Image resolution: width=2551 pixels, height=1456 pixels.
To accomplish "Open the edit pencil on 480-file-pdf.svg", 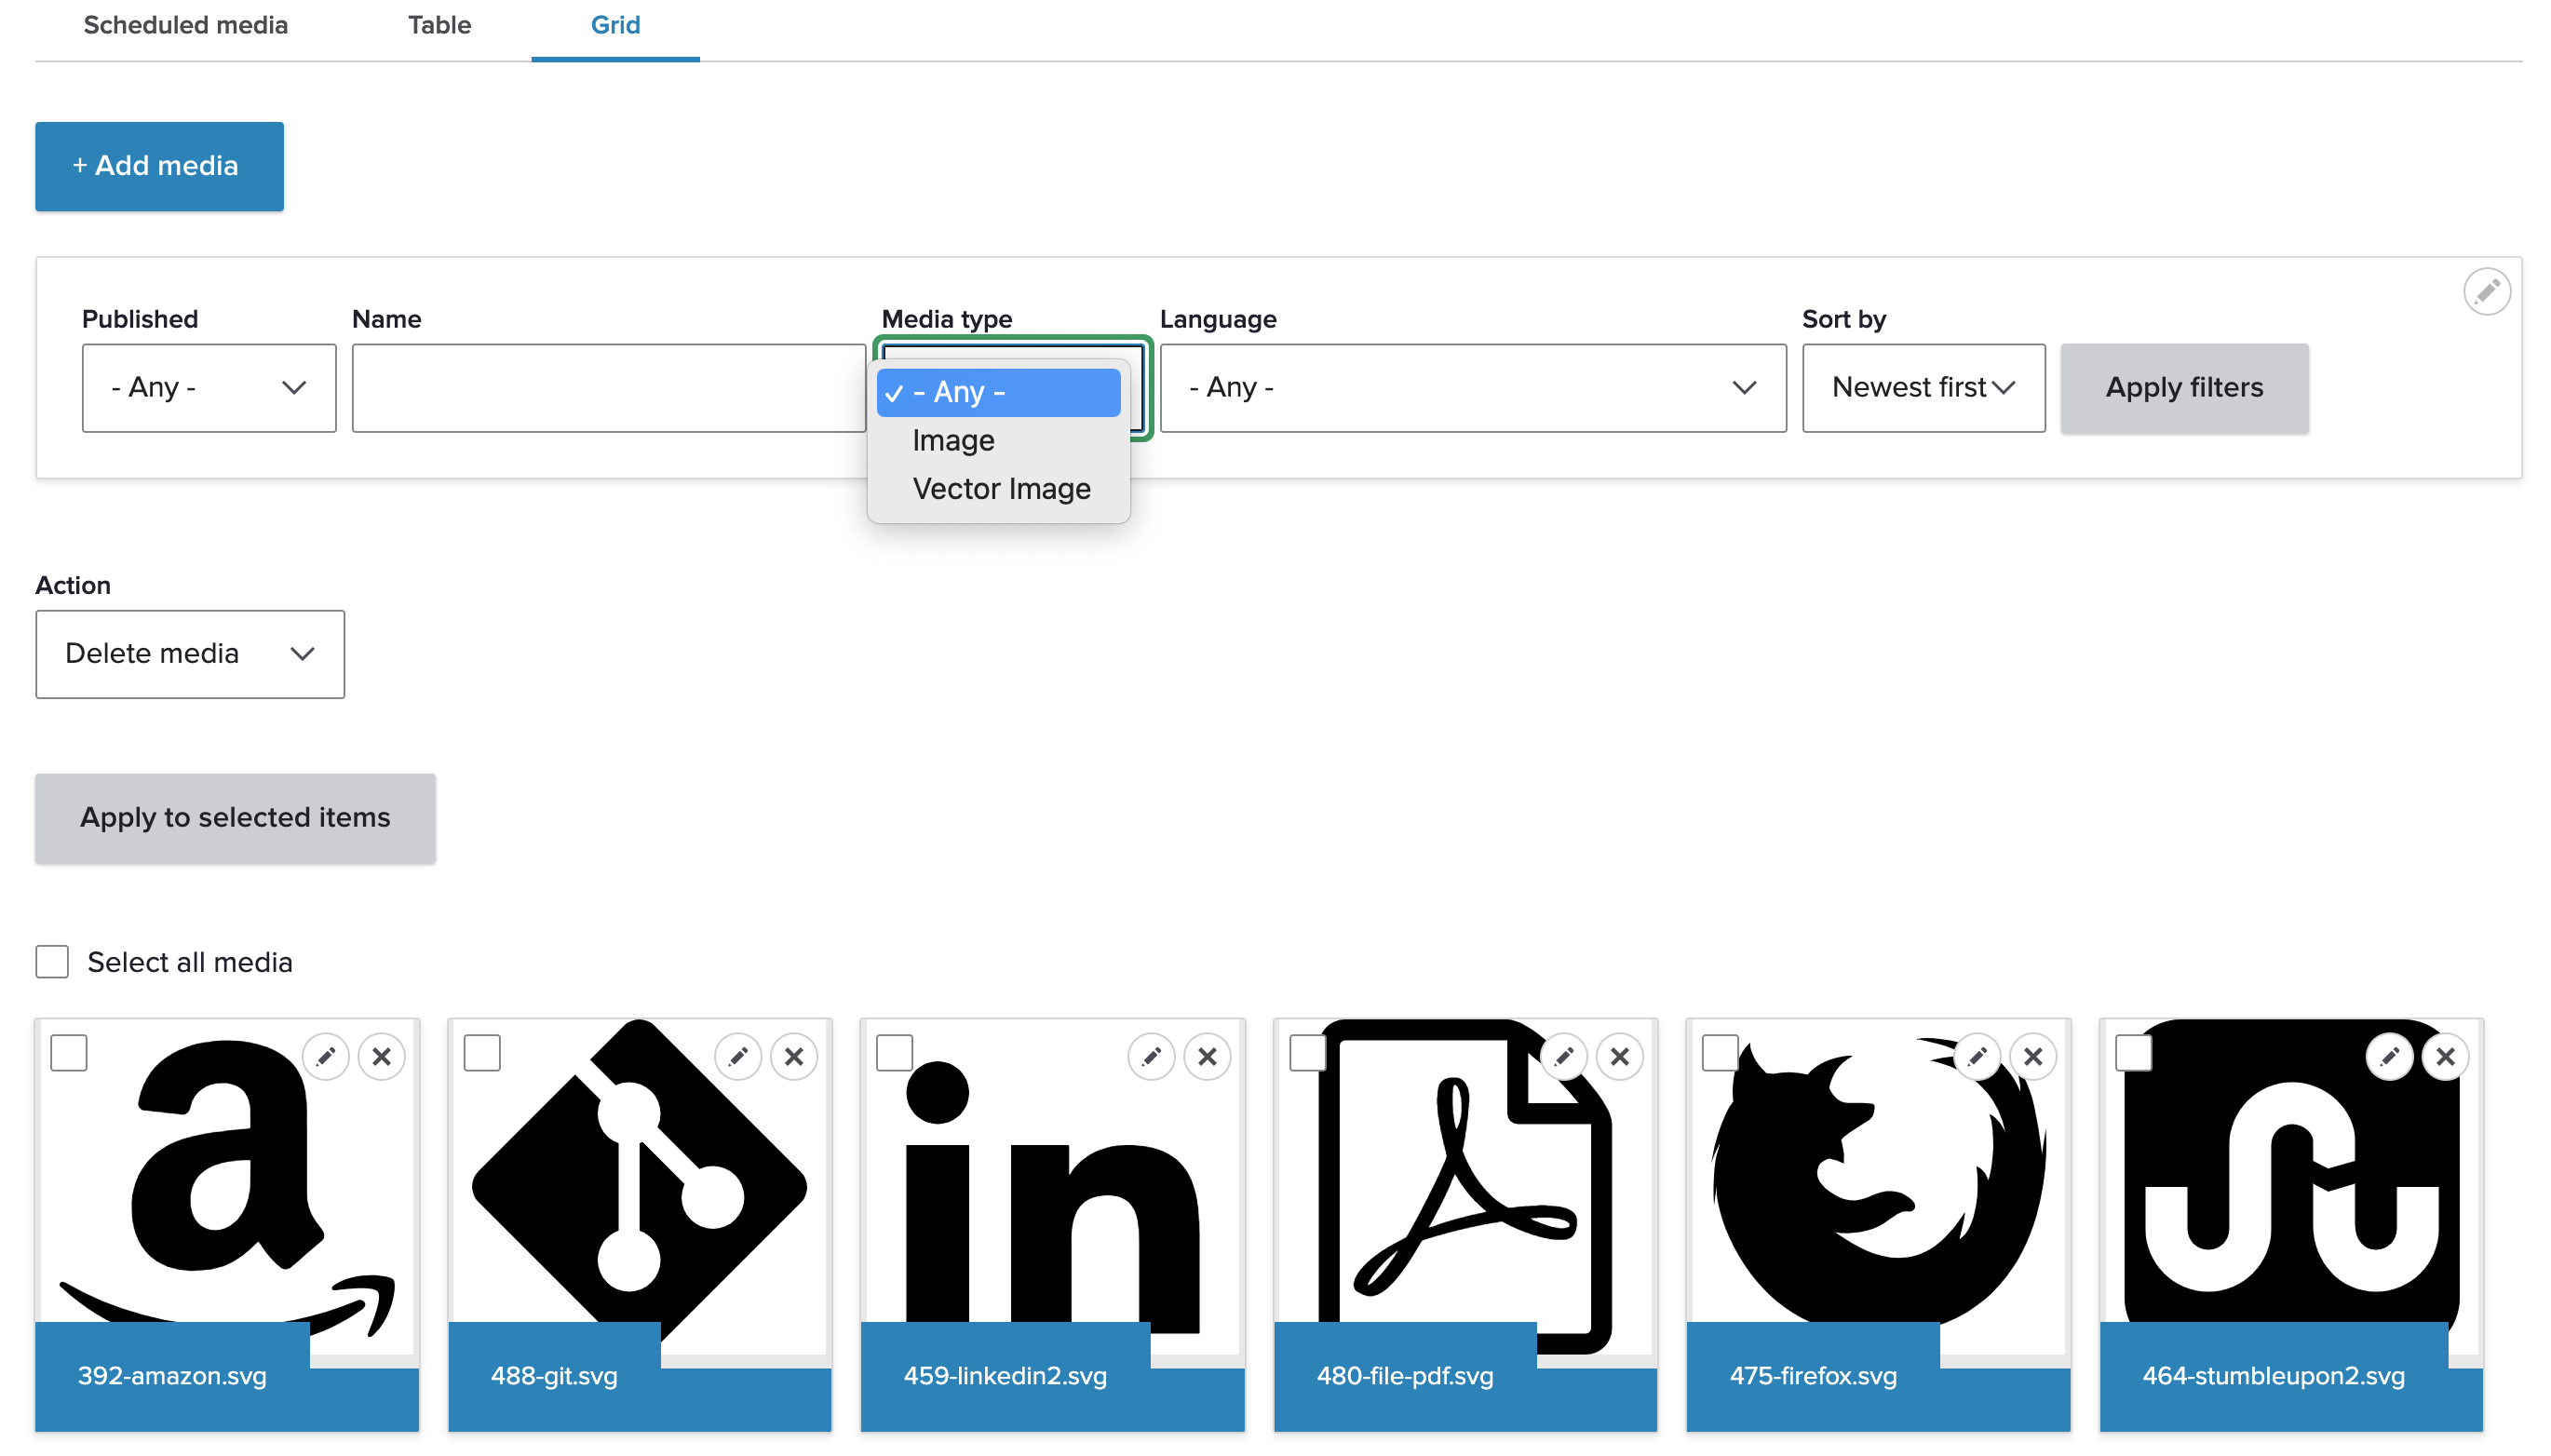I will (x=1564, y=1056).
